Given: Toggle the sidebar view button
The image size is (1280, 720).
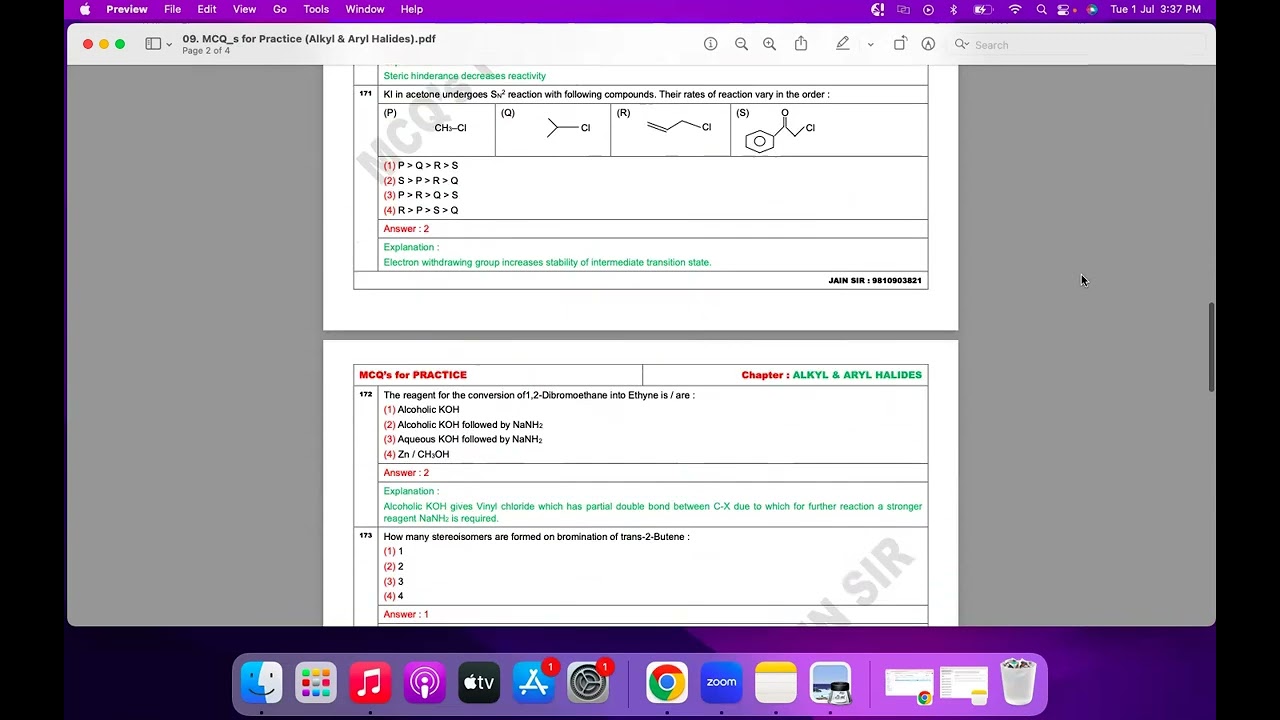Looking at the screenshot, I should [x=153, y=44].
